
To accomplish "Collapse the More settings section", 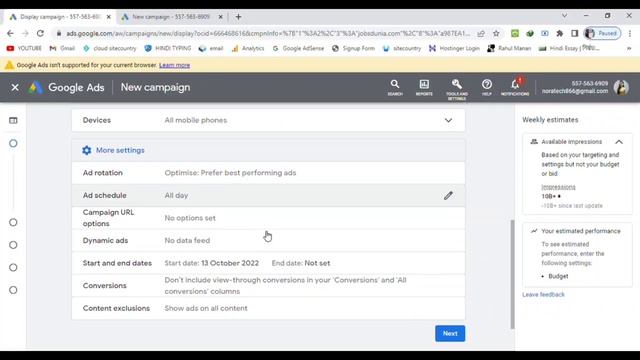I will click(268, 150).
